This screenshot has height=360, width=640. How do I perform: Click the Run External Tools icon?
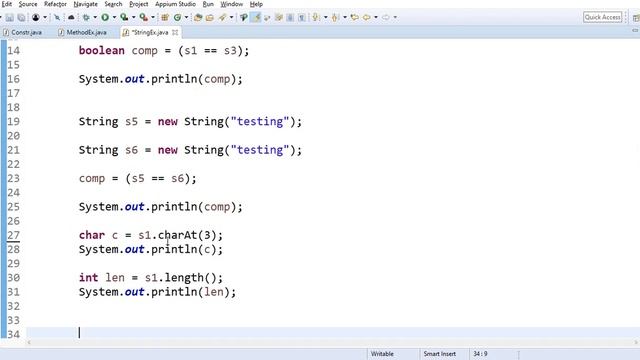[x=143, y=18]
